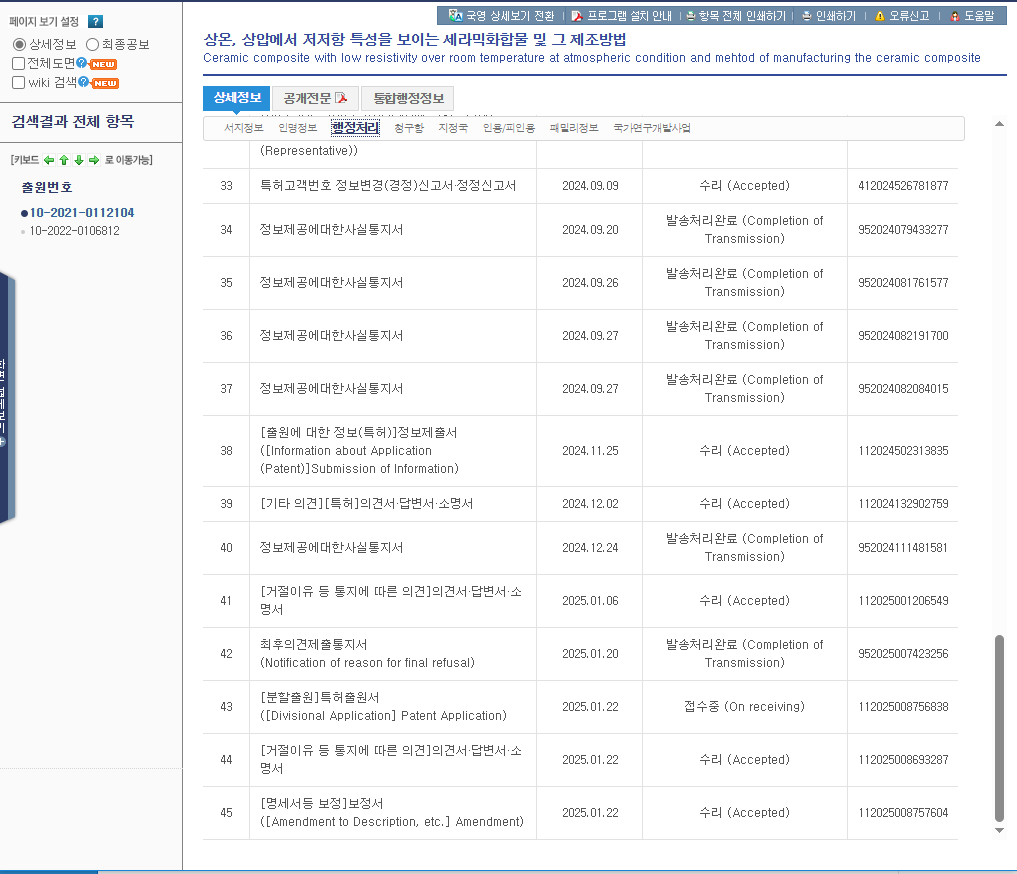Enable the wiki 검색 checkbox
Image resolution: width=1017 pixels, height=874 pixels.
(18, 82)
